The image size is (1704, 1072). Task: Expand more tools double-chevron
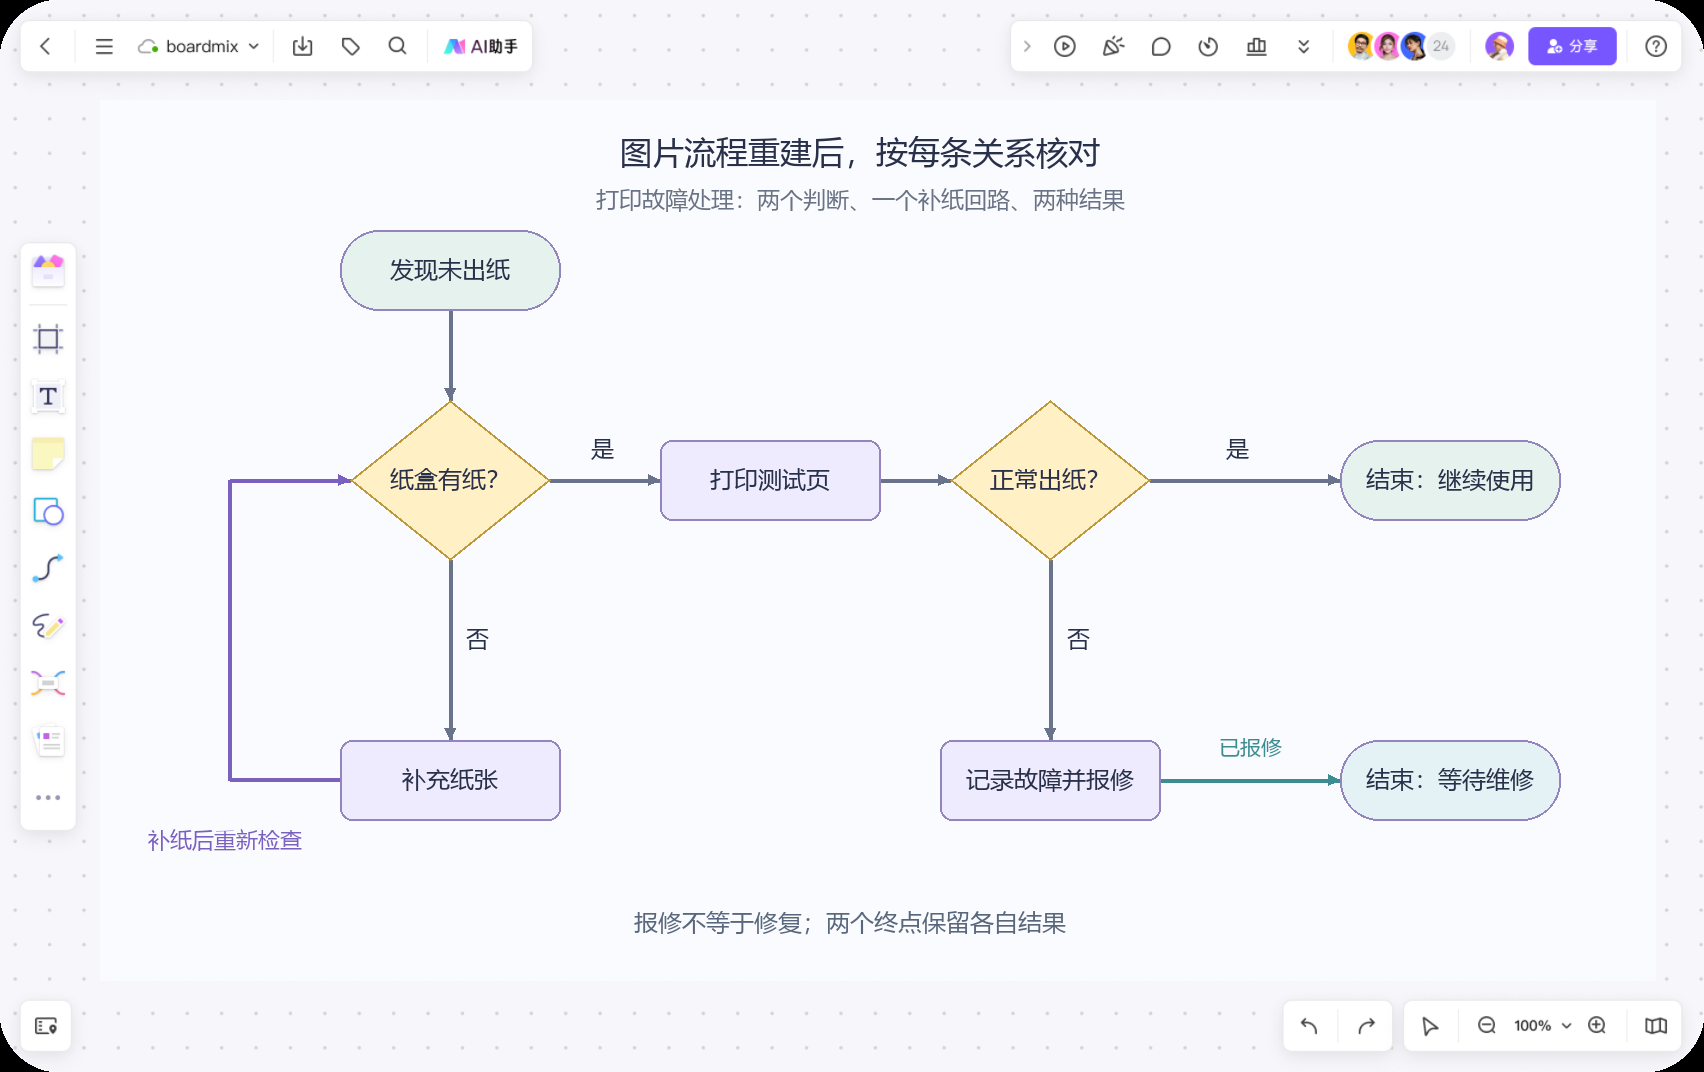(x=1303, y=46)
